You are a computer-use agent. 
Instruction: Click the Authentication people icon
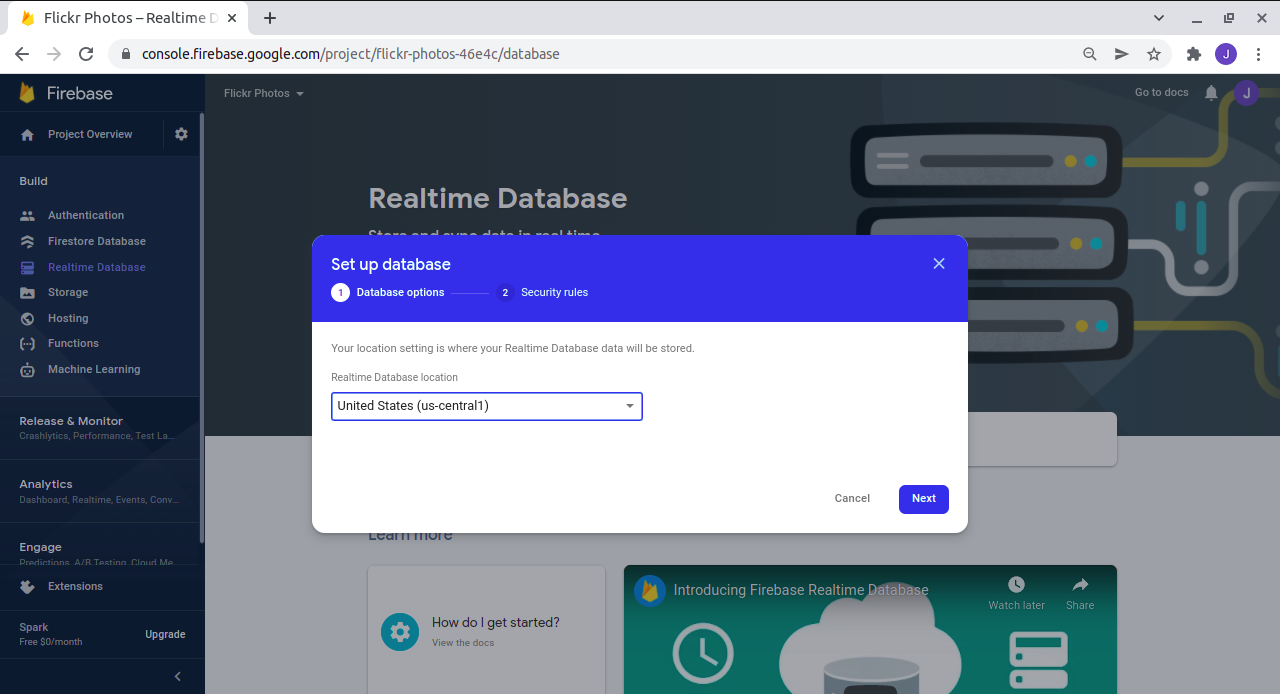(x=27, y=216)
